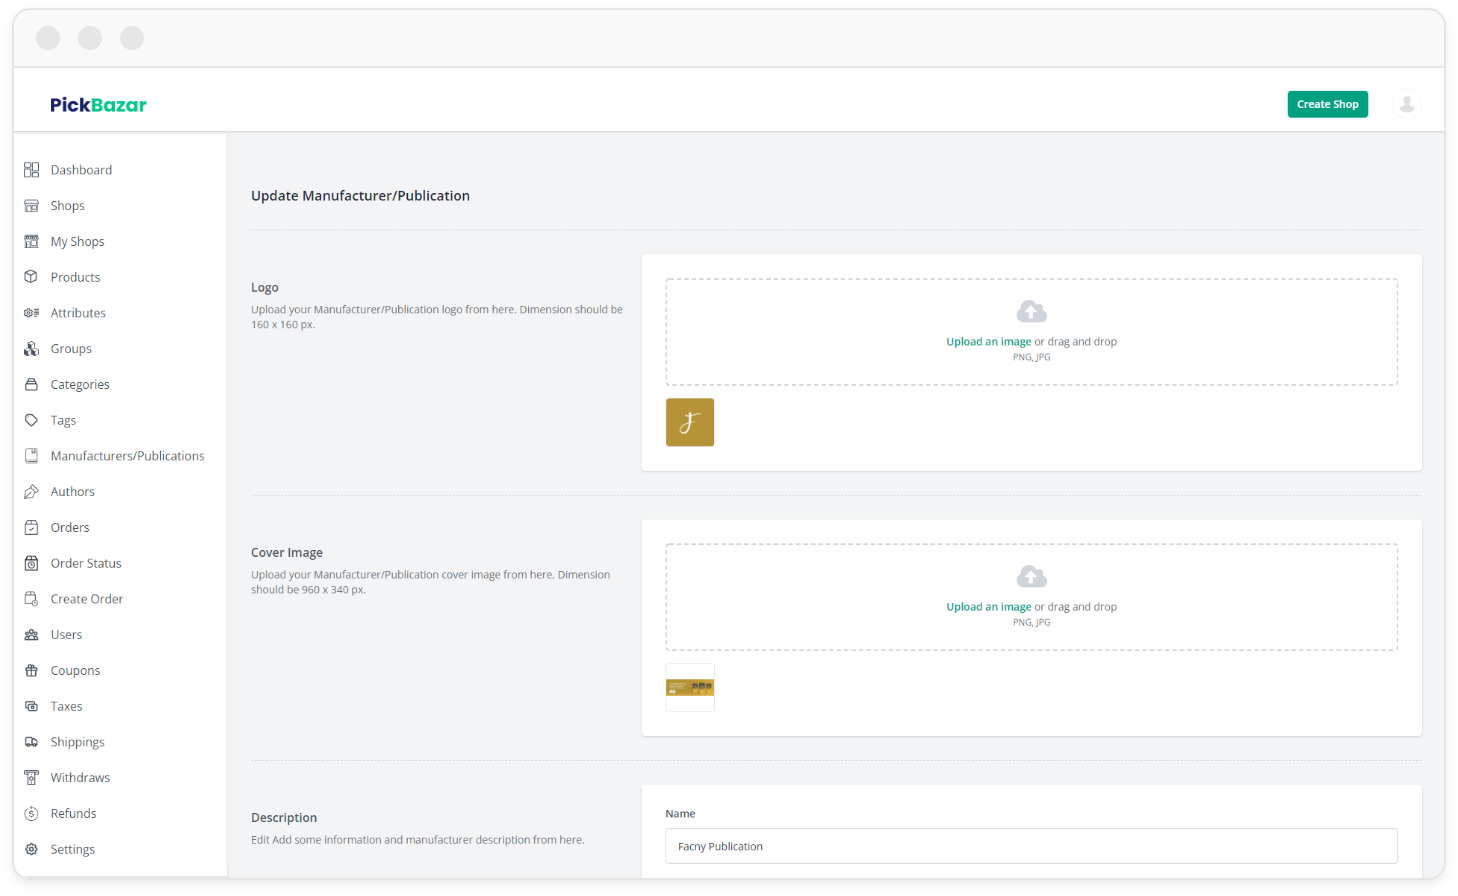The image size is (1458, 896).
Task: Click the Create Shop button
Action: click(x=1327, y=104)
